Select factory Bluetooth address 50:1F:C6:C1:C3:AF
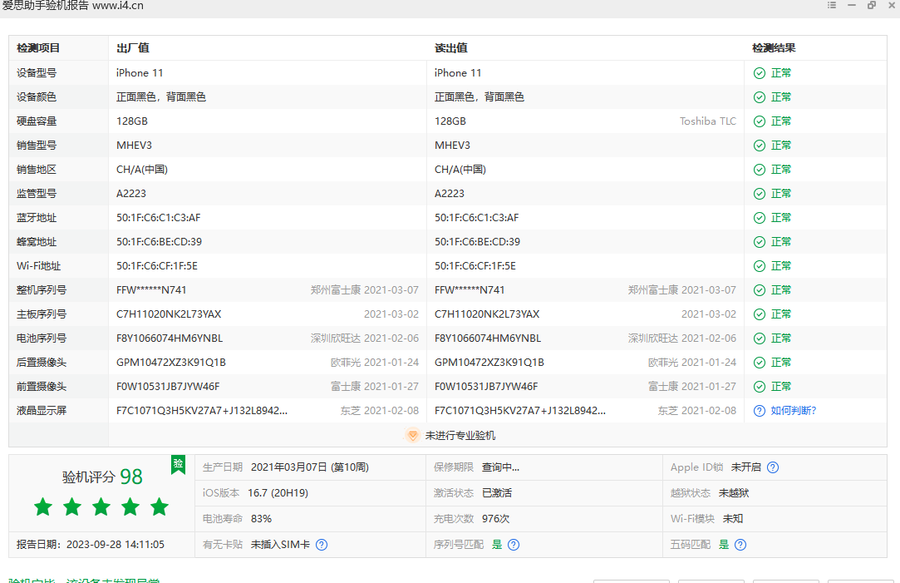This screenshot has height=583, width=900. [158, 217]
